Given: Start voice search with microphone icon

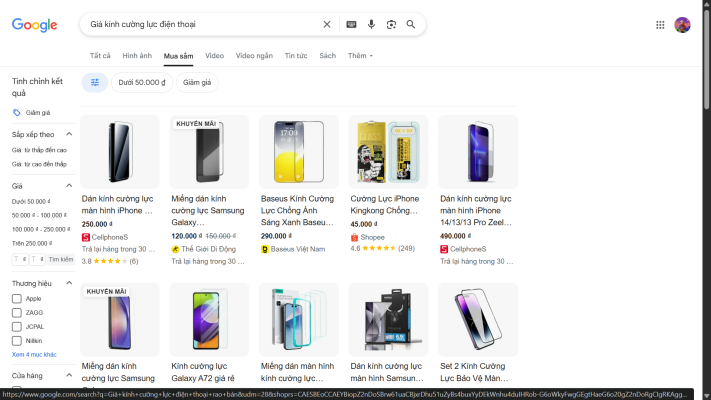Looking at the screenshot, I should (371, 24).
